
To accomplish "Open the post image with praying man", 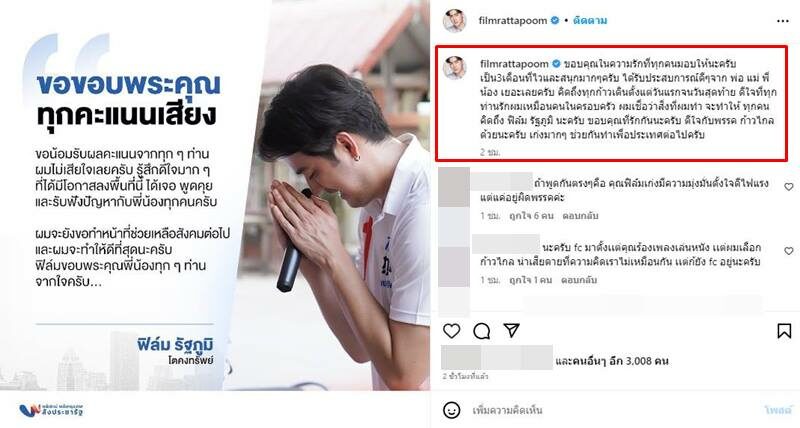I will point(215,195).
